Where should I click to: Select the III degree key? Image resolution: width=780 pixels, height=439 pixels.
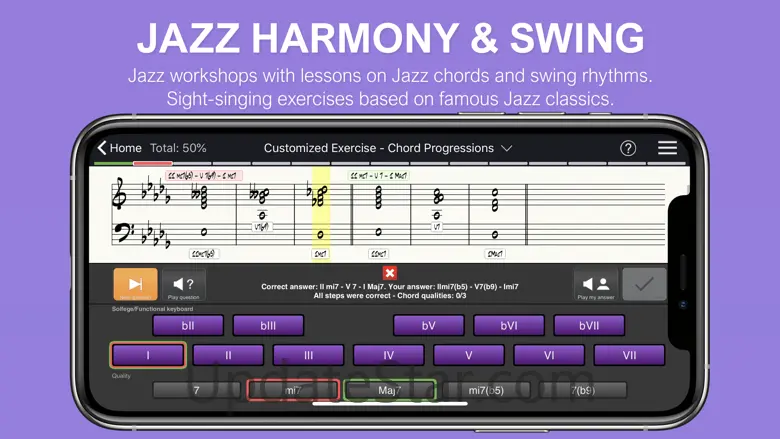point(308,355)
